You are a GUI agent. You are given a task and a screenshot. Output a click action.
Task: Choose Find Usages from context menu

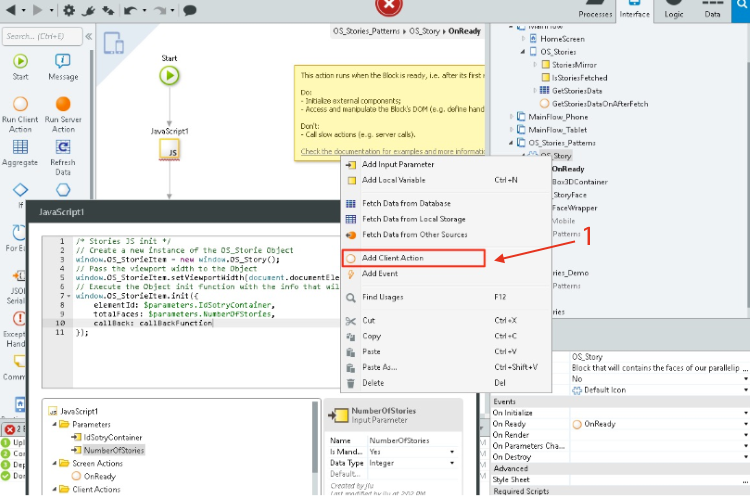[383, 297]
